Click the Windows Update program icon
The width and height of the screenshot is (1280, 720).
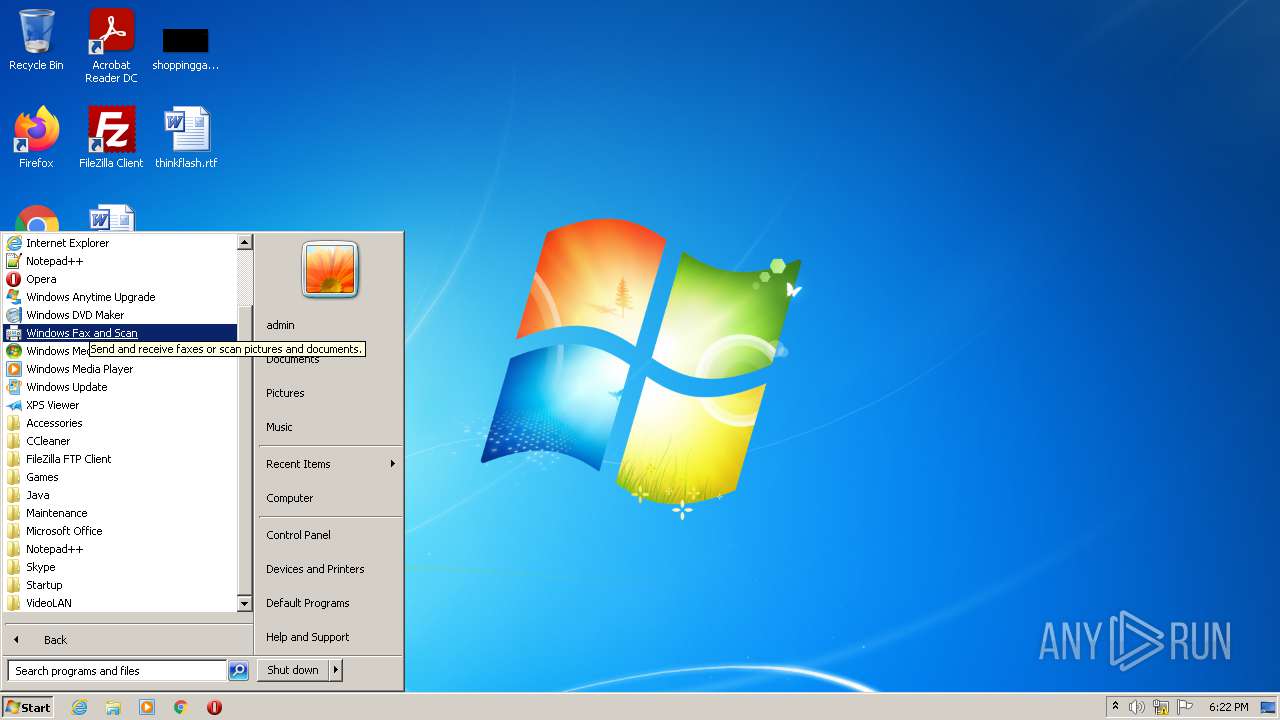pyautogui.click(x=14, y=387)
